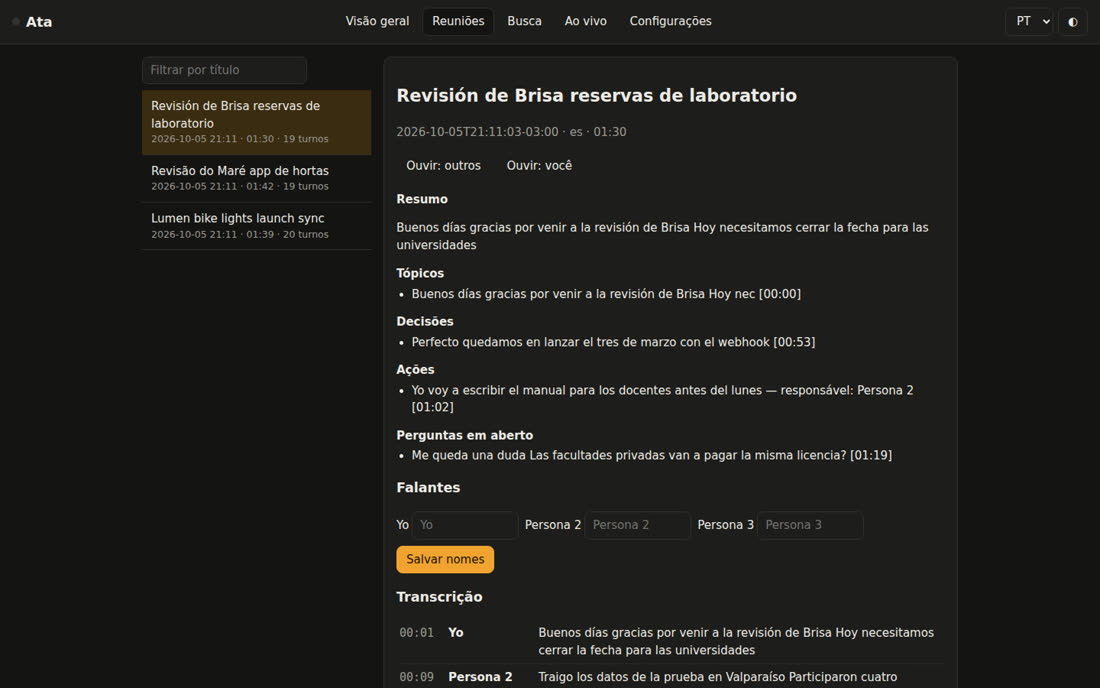Click the Persona 2 speaker in transcript
The height and width of the screenshot is (688, 1100).
(x=481, y=677)
